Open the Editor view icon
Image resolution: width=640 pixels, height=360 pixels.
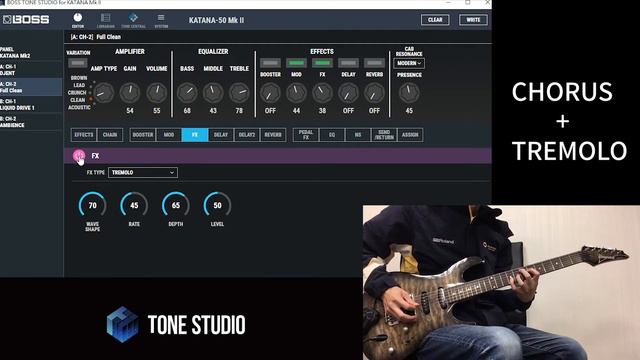coord(78,20)
